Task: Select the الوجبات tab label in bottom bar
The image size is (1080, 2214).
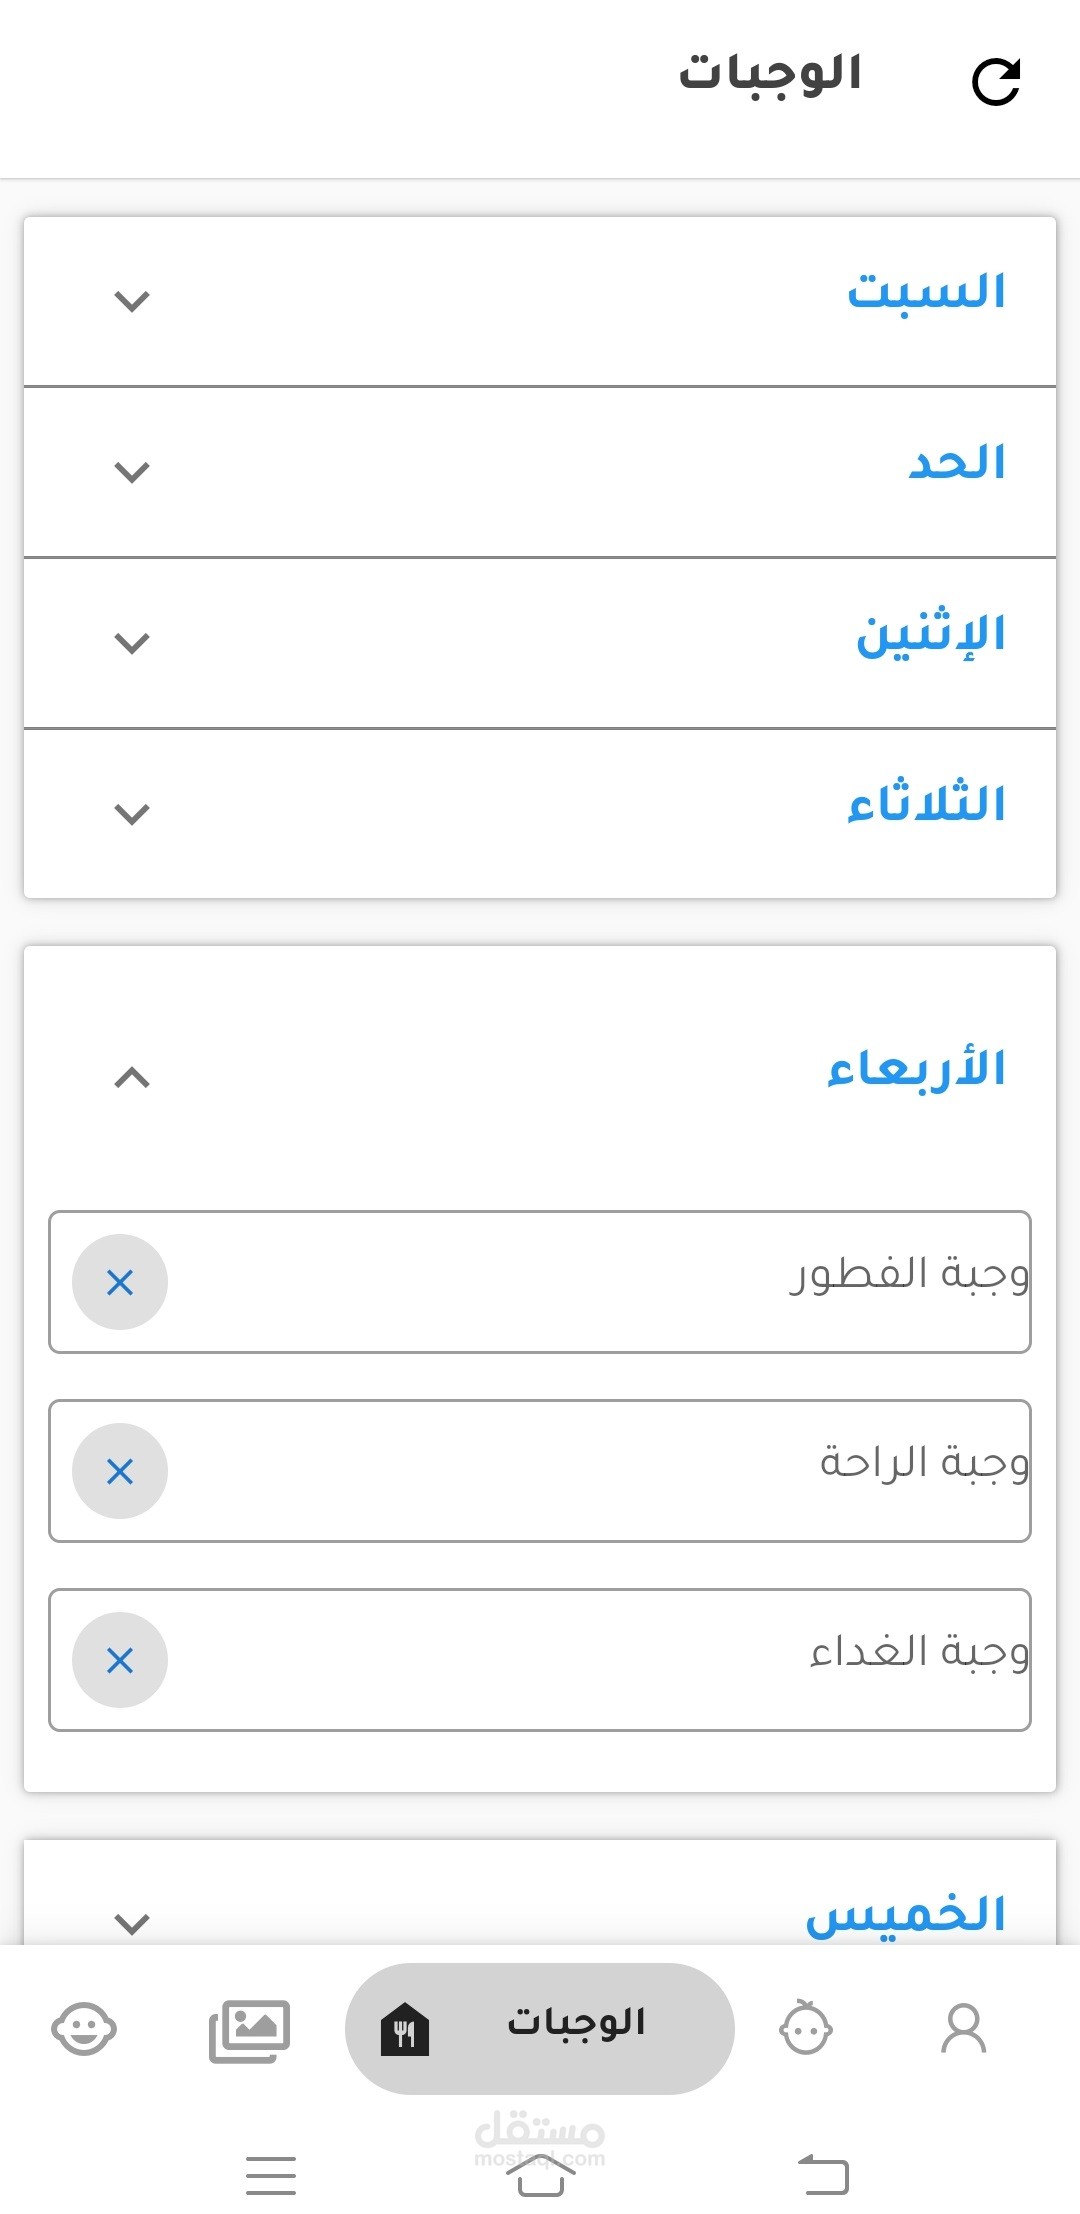Action: (576, 2022)
